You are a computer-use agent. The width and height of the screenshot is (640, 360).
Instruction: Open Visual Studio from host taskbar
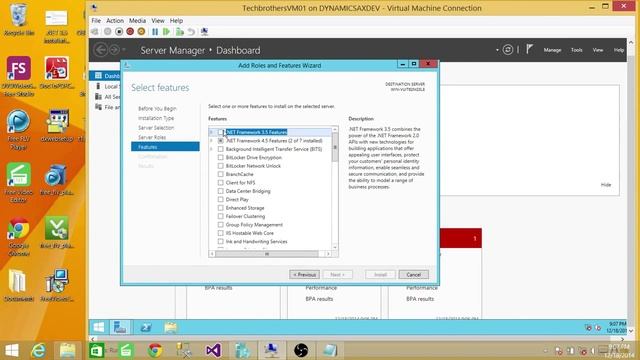click(x=213, y=350)
